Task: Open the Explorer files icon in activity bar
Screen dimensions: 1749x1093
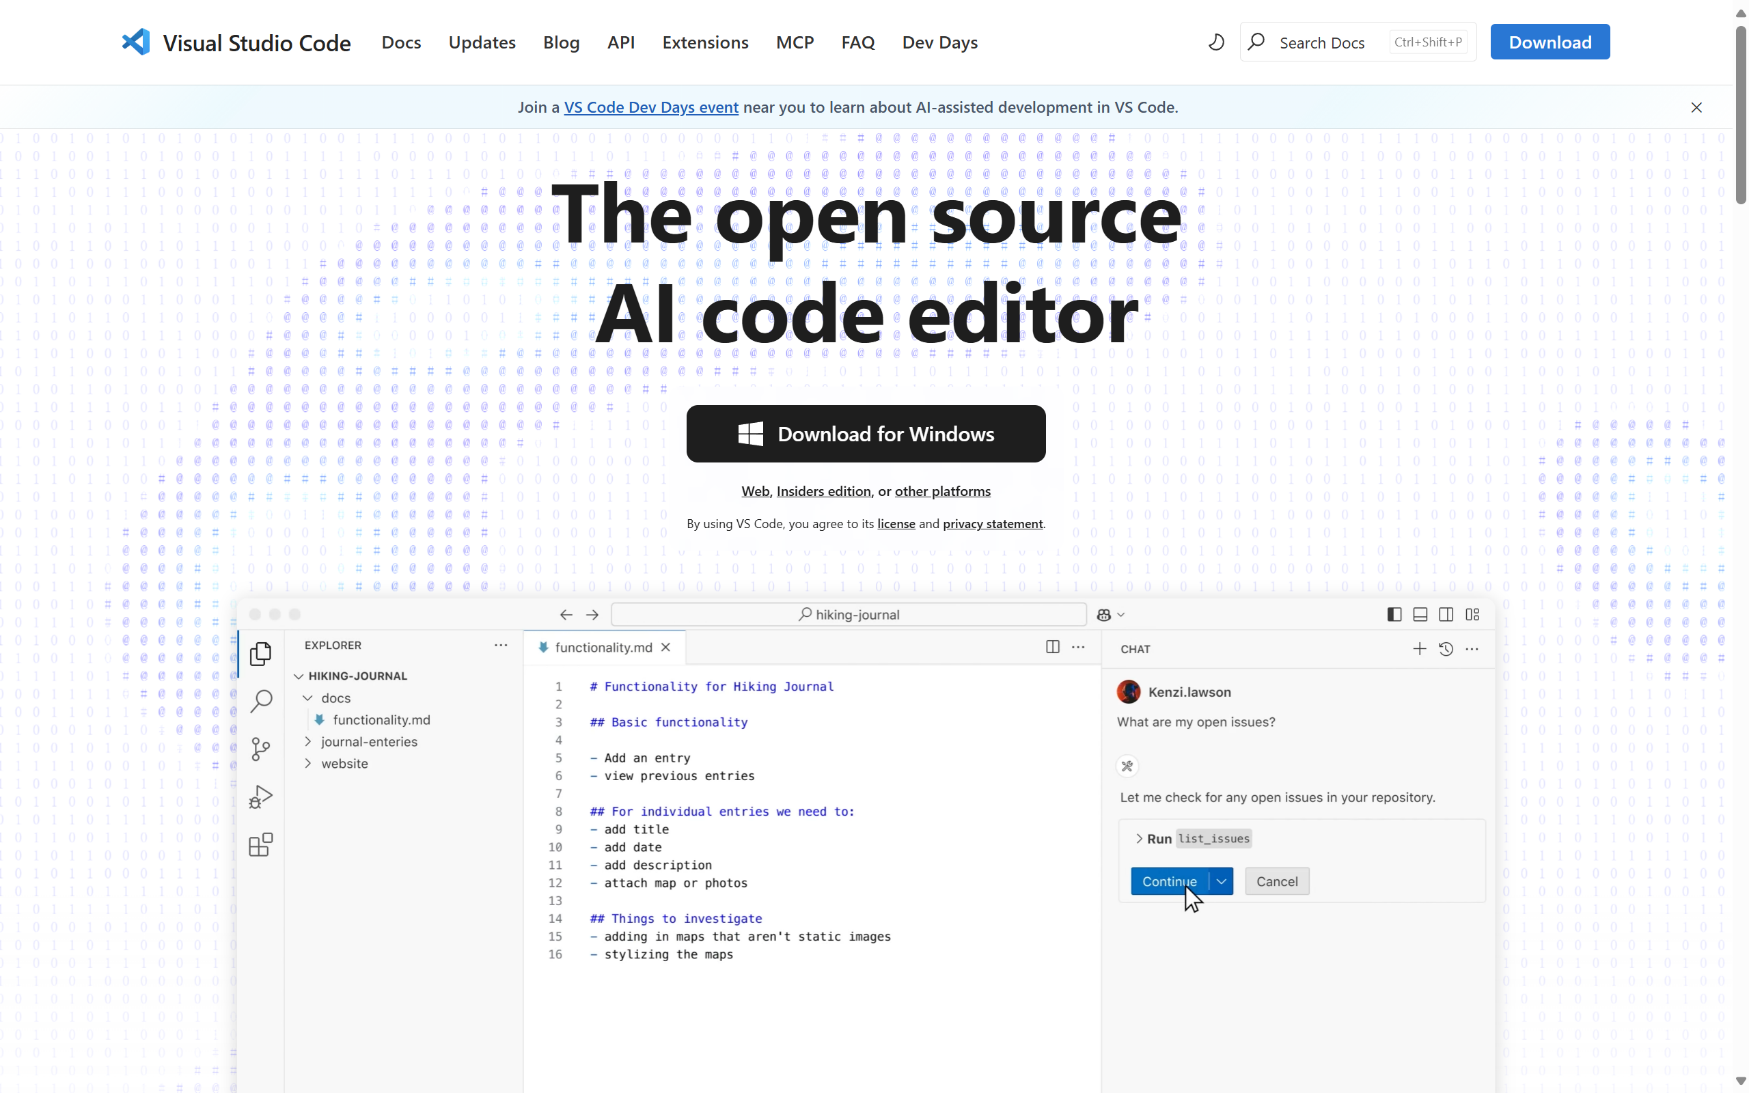Action: [x=261, y=653]
